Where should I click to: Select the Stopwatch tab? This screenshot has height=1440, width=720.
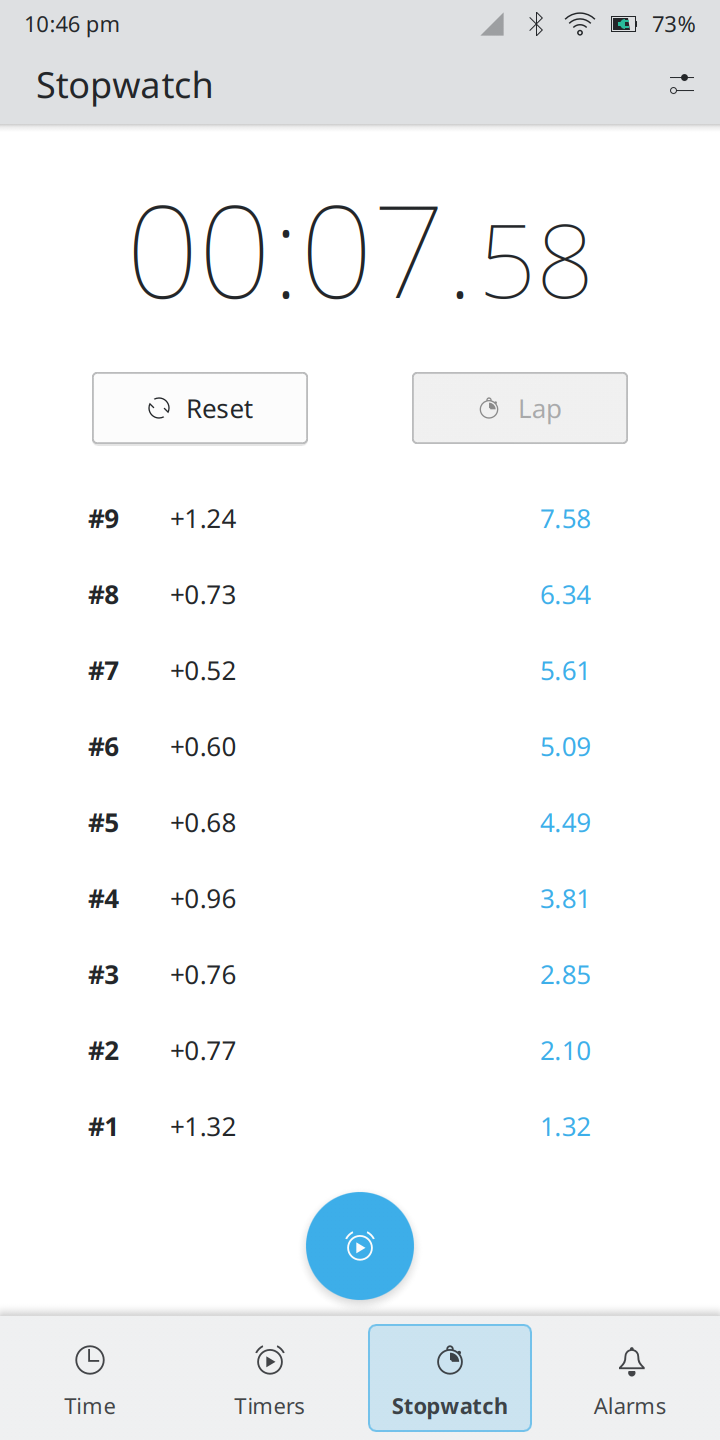450,1379
